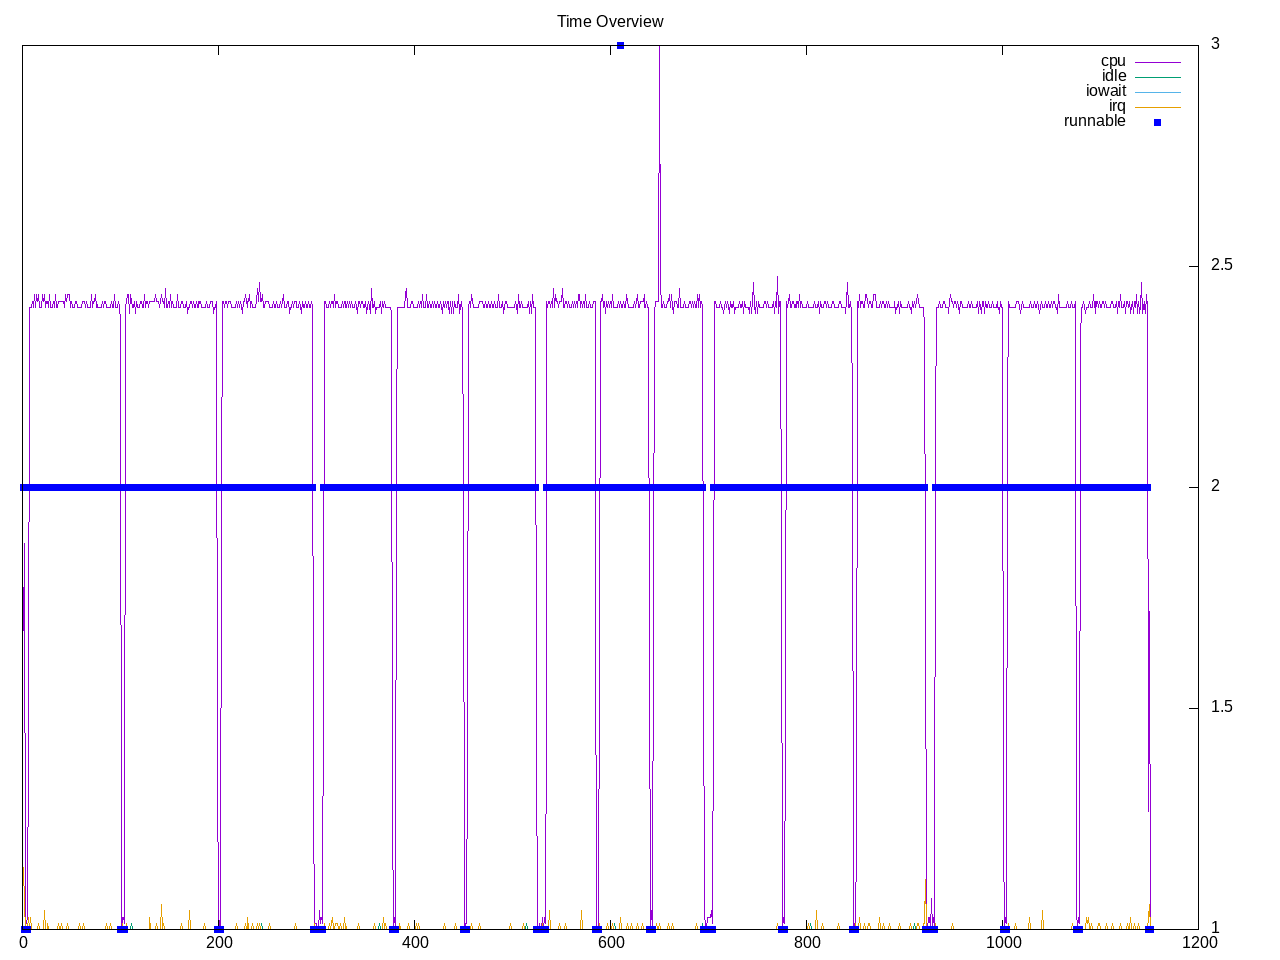
Task: Click the y-axis tick label 2.5
Action: [1221, 265]
